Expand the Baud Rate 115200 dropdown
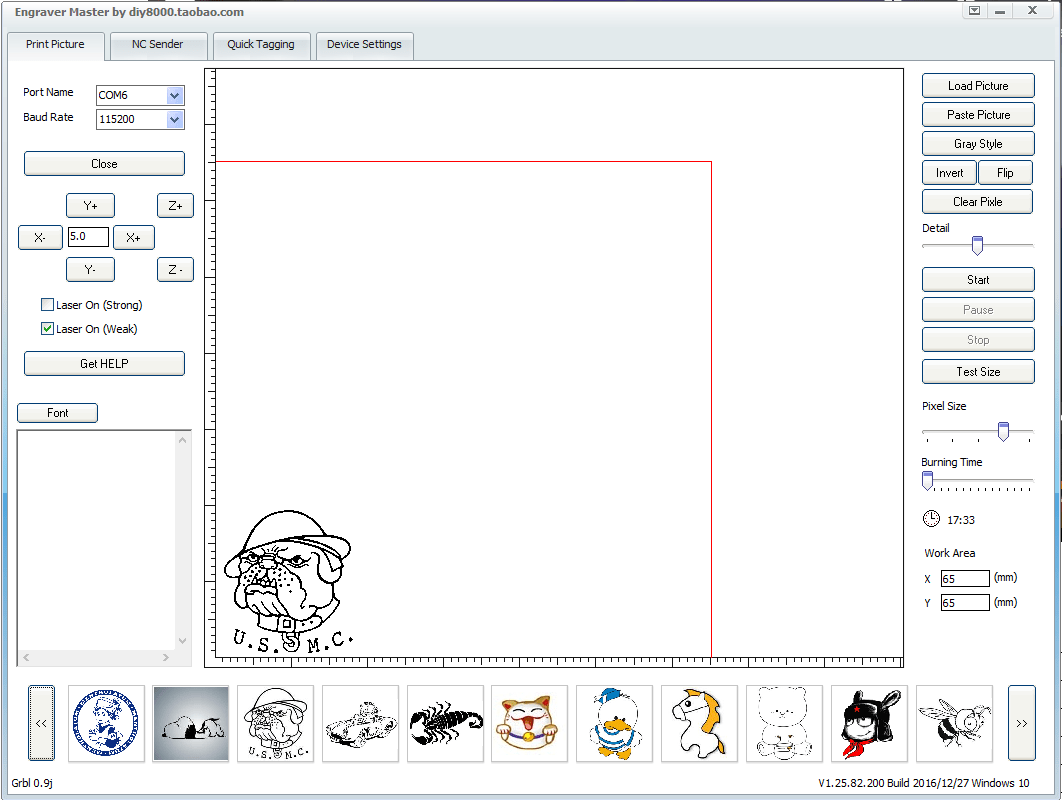Viewport: 1062px width, 800px height. pos(175,120)
